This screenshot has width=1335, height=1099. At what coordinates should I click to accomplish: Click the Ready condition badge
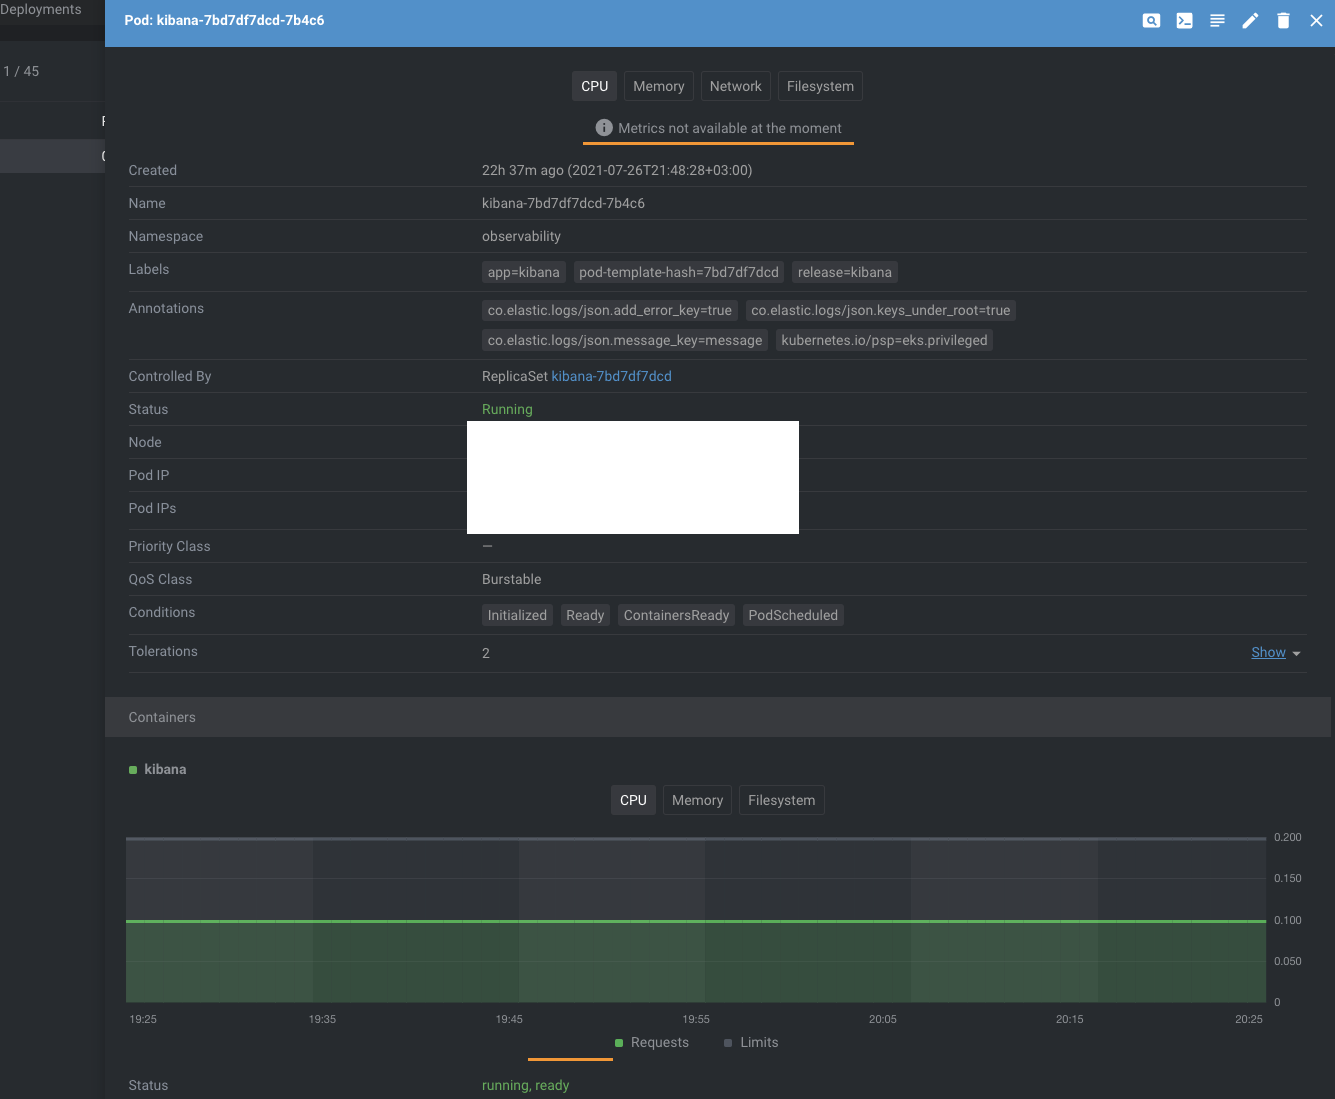tap(585, 615)
